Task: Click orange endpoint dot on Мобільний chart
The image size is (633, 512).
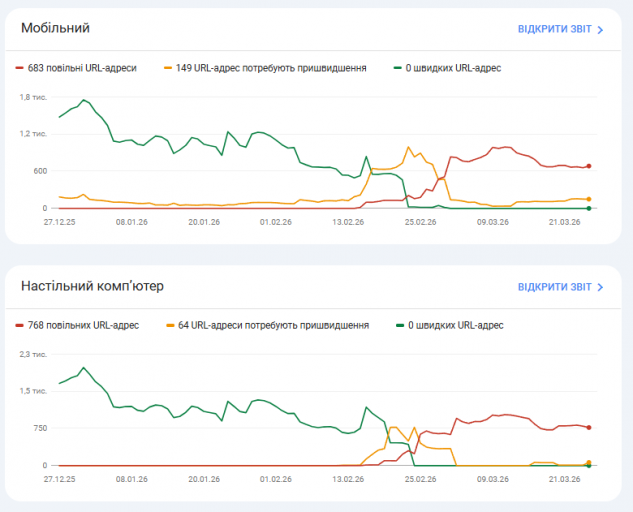Action: click(589, 199)
